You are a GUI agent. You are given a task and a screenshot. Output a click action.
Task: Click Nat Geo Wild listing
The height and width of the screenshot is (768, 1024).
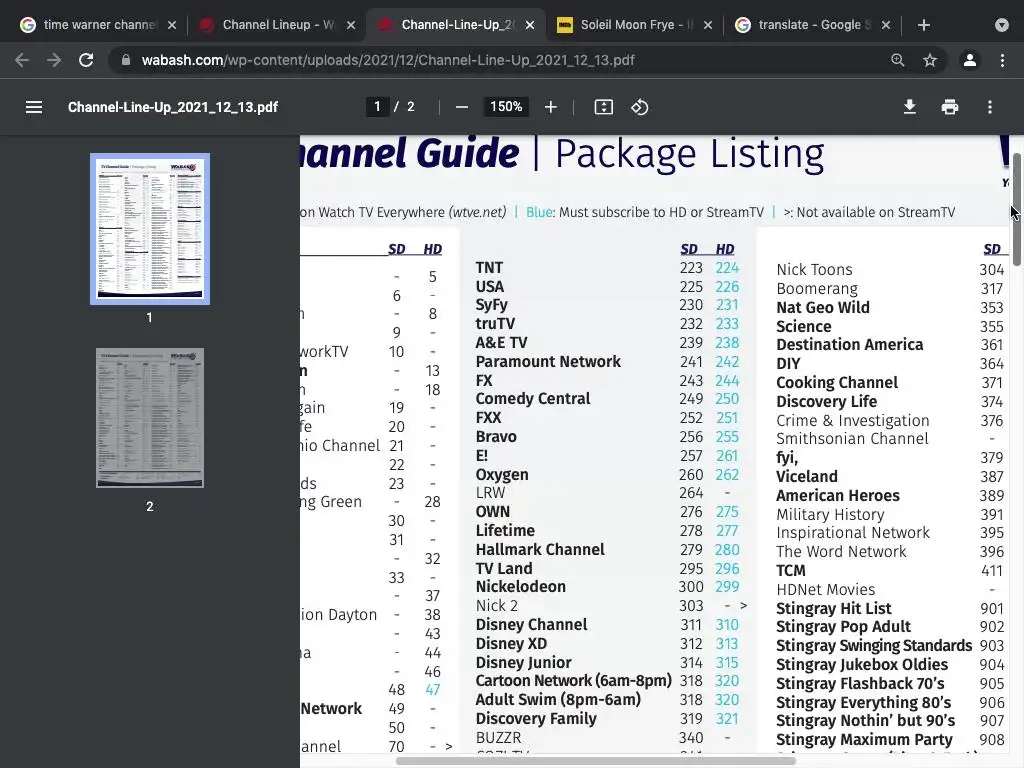[x=823, y=307]
